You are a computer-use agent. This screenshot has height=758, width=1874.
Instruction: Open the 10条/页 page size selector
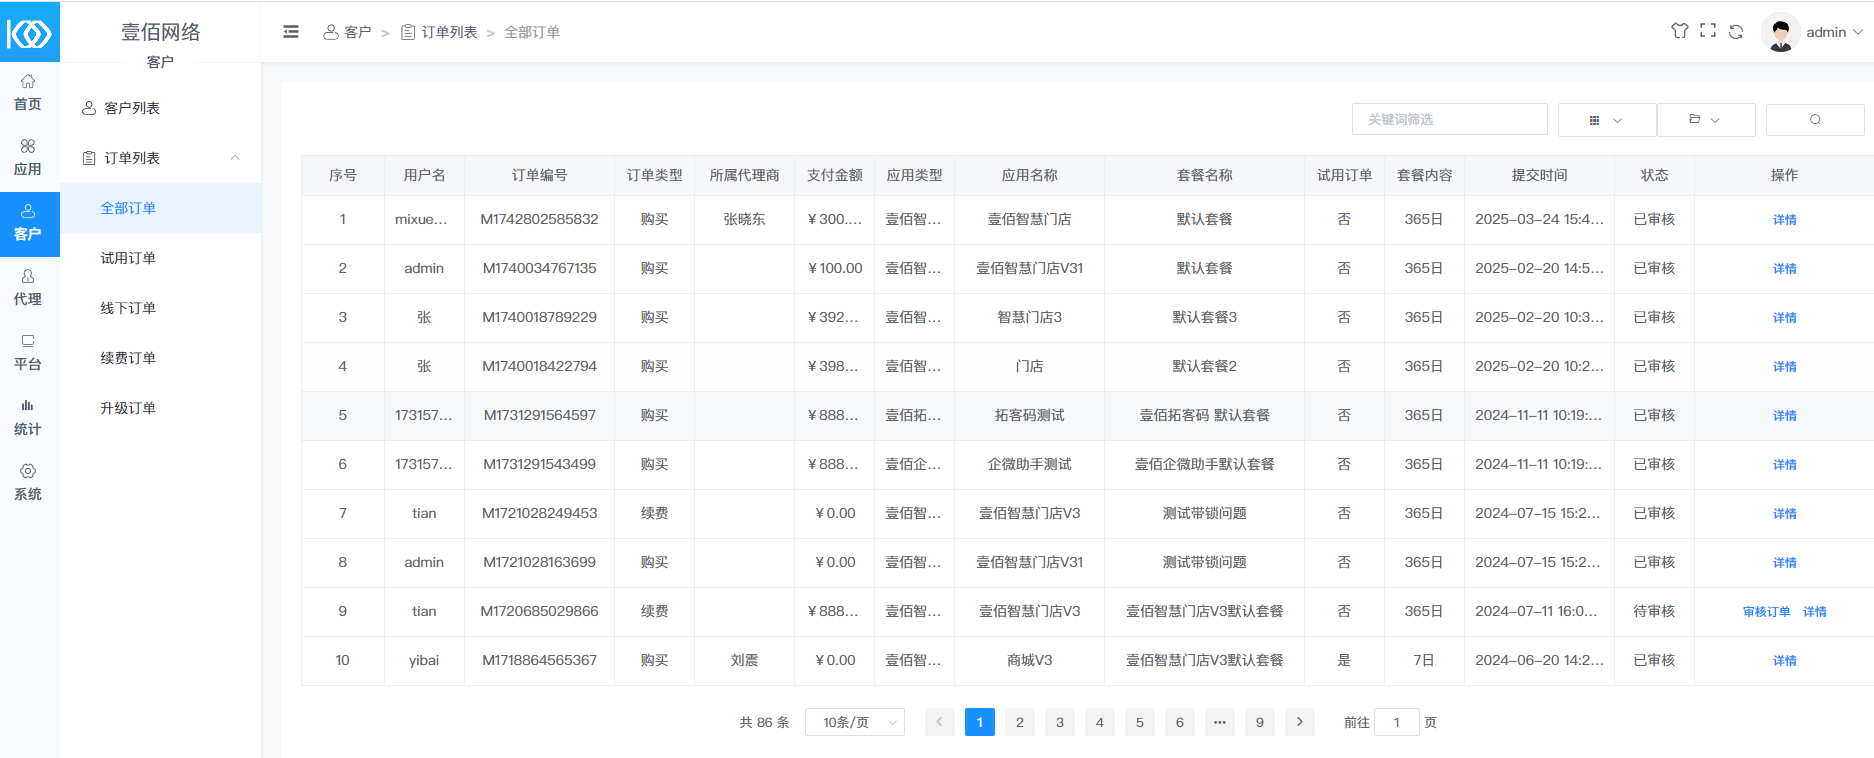click(x=855, y=722)
